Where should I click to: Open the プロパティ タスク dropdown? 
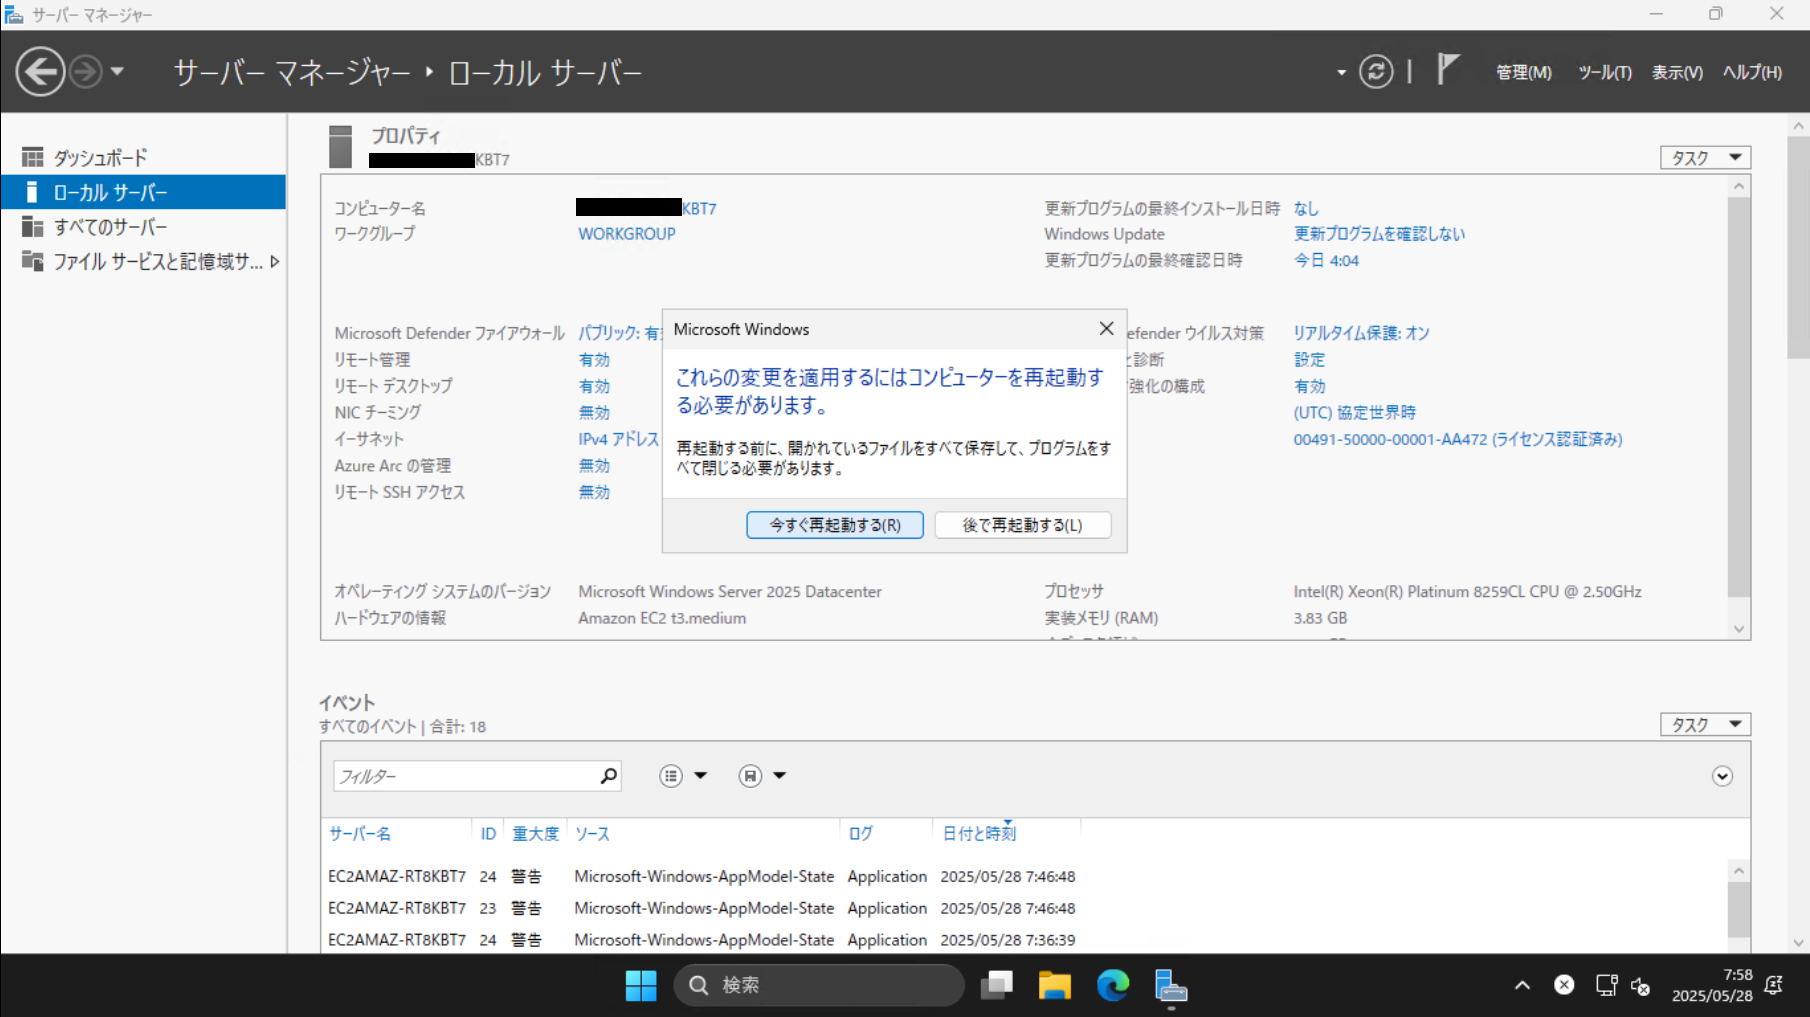click(x=1706, y=158)
